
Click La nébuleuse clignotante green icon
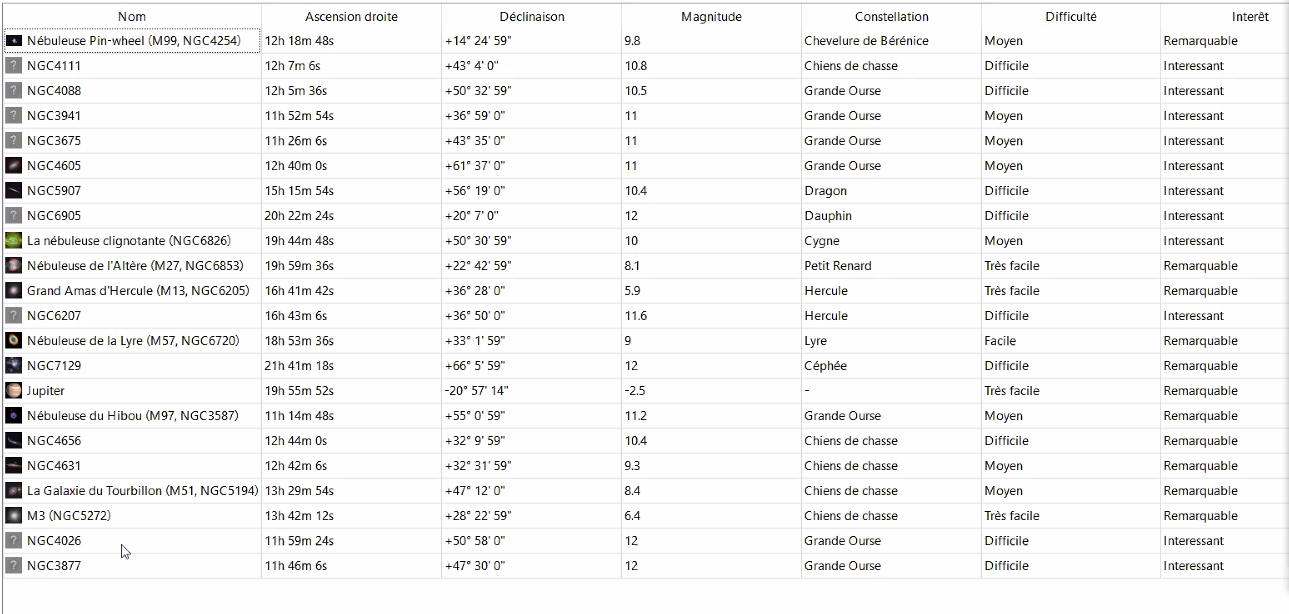pyautogui.click(x=13, y=241)
